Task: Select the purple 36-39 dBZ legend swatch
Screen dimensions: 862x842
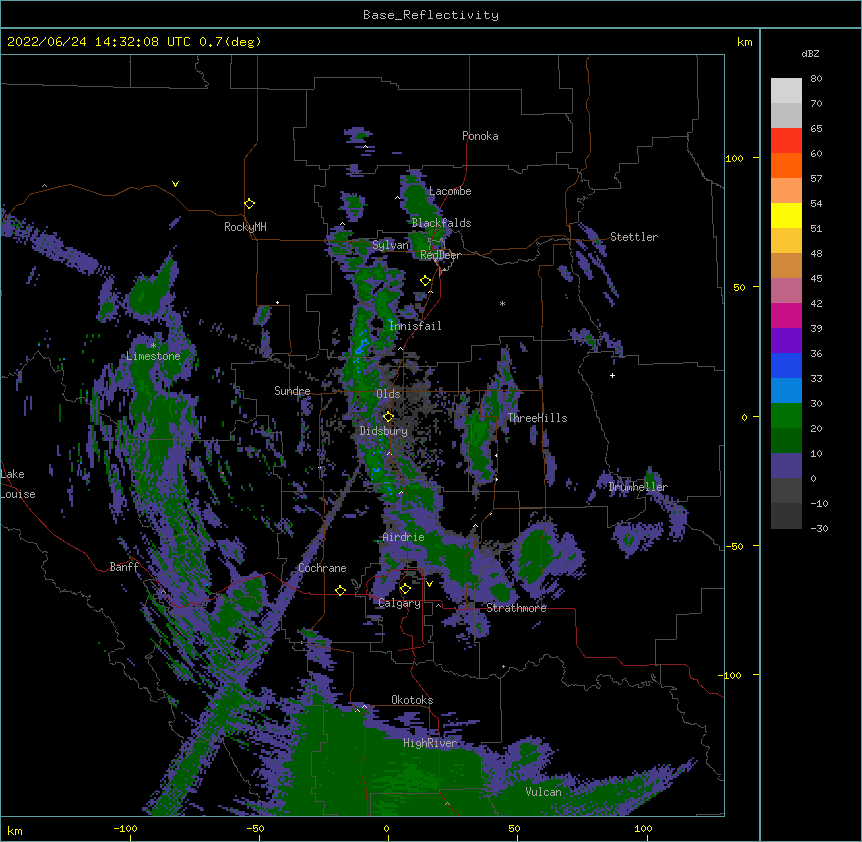Action: point(786,341)
